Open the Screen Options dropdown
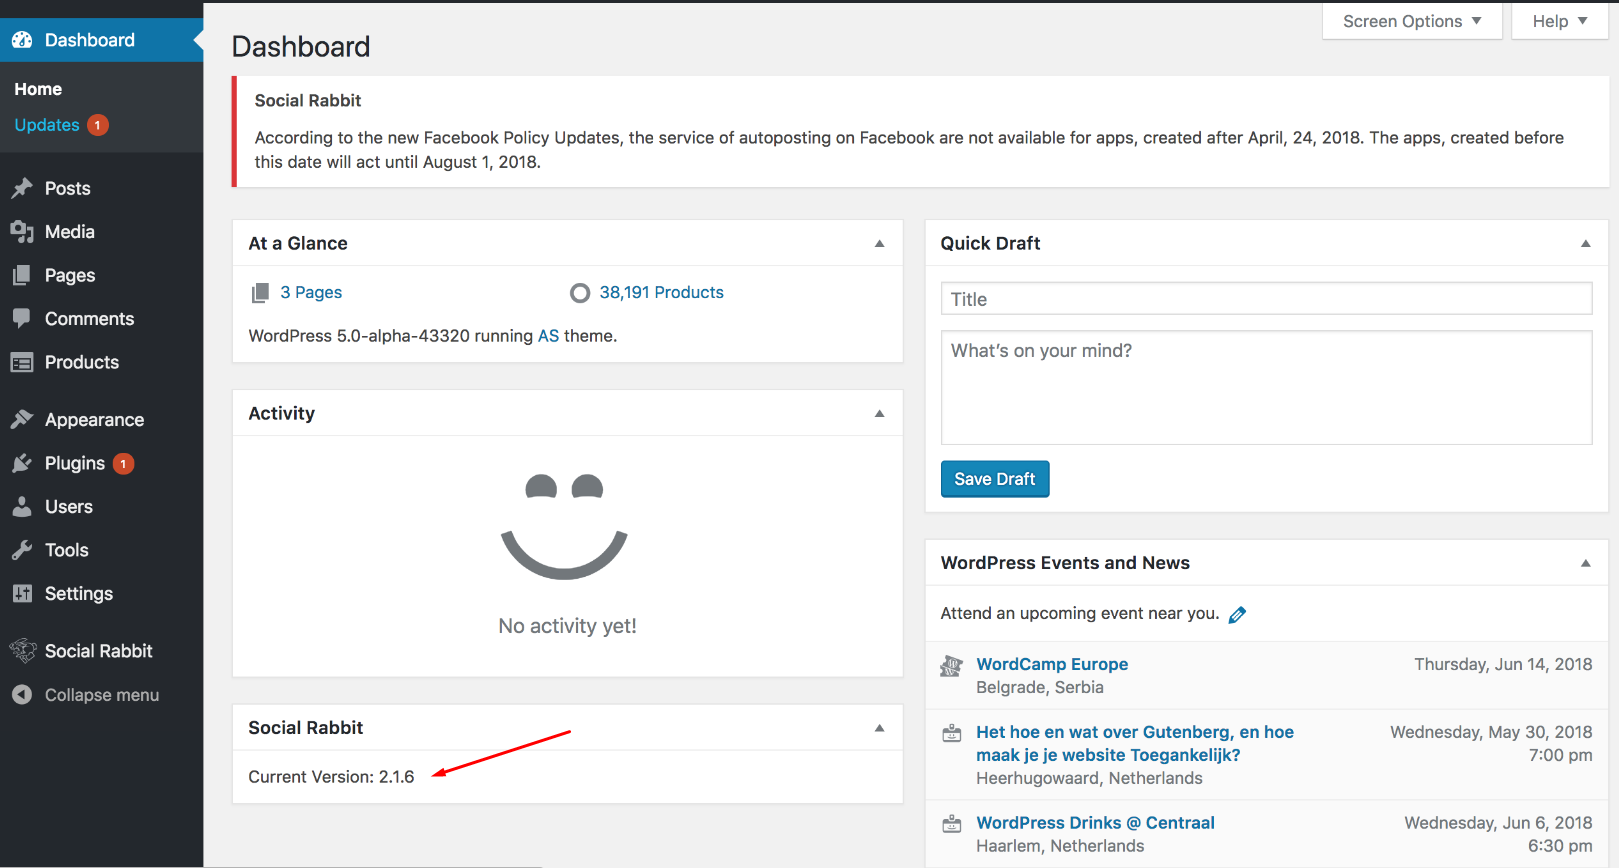This screenshot has height=868, width=1619. tap(1412, 21)
